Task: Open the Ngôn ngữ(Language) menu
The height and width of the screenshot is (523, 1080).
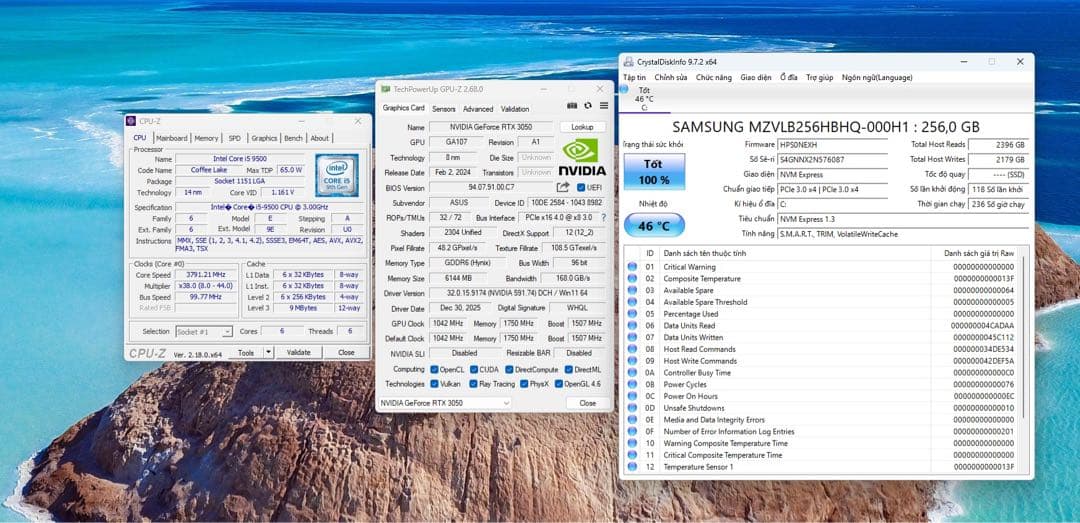Action: (x=877, y=77)
